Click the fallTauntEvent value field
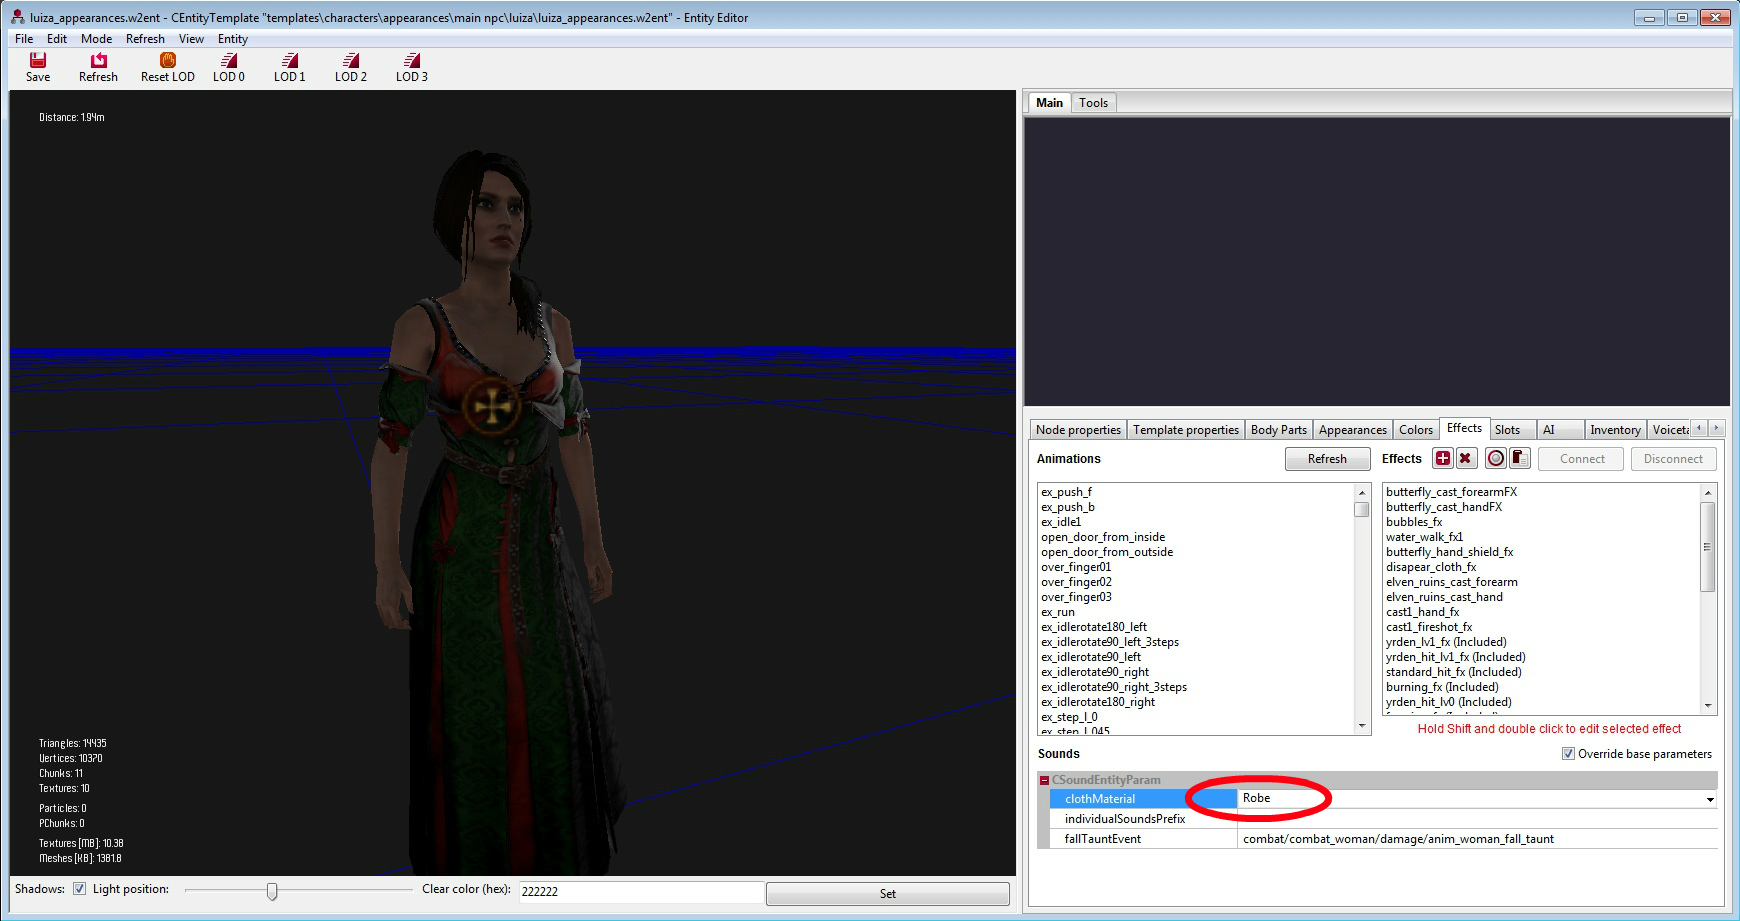Screen dimensions: 1740x921 pyautogui.click(x=1477, y=839)
